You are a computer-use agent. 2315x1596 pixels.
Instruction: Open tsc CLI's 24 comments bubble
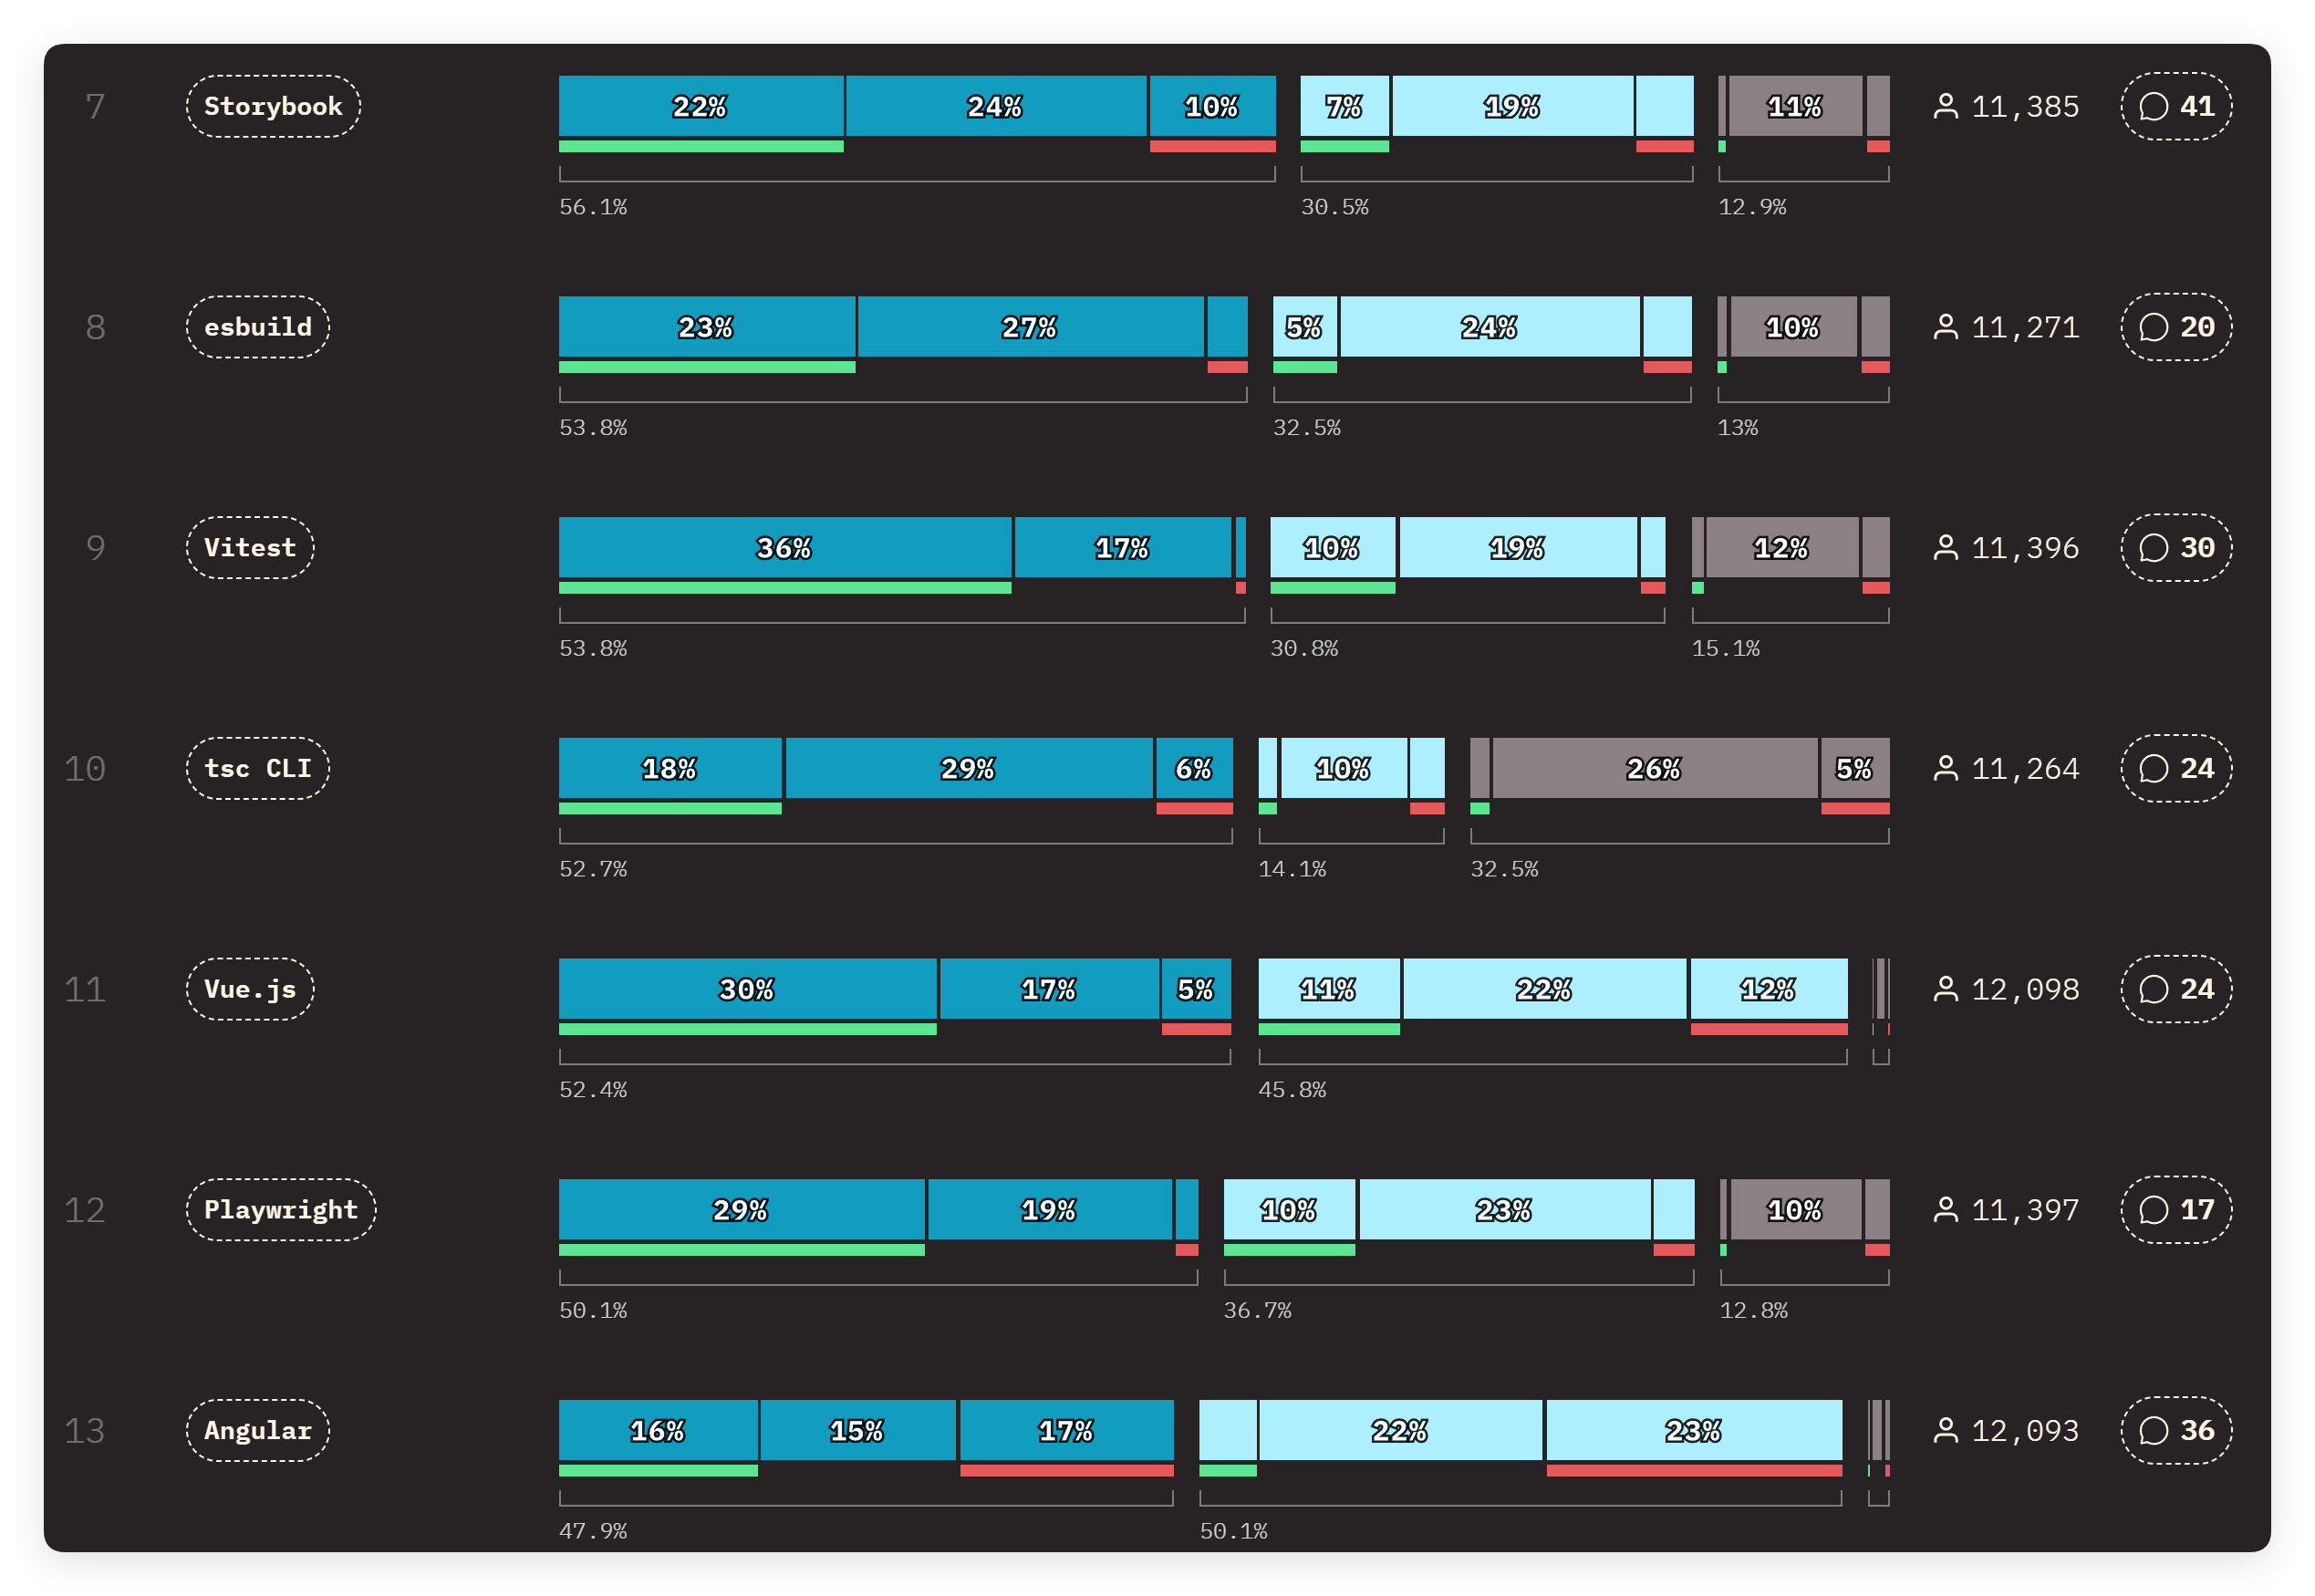pyautogui.click(x=2175, y=768)
